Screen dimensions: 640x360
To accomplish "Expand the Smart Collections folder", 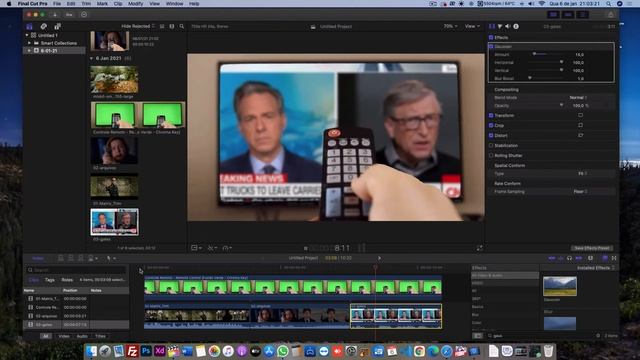I will [29, 43].
